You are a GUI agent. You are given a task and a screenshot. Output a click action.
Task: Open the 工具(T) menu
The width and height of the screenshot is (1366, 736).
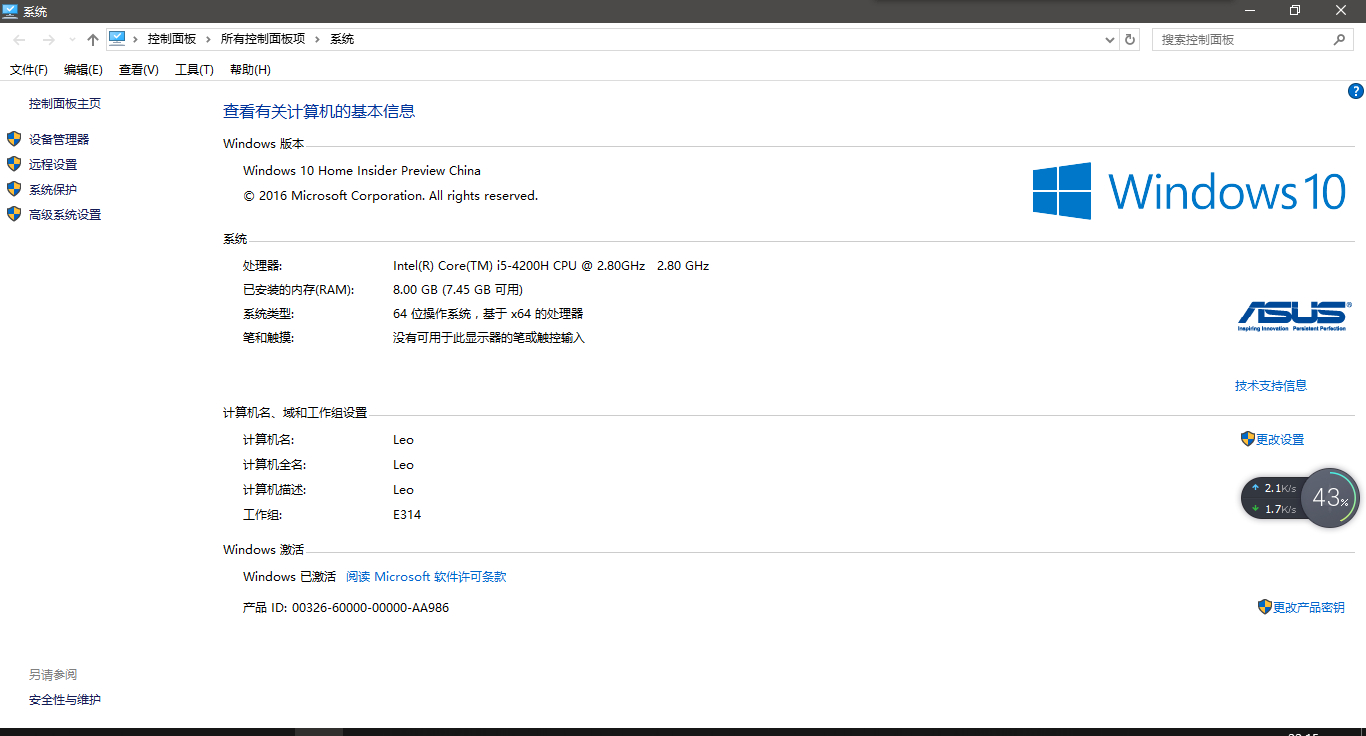click(x=194, y=69)
